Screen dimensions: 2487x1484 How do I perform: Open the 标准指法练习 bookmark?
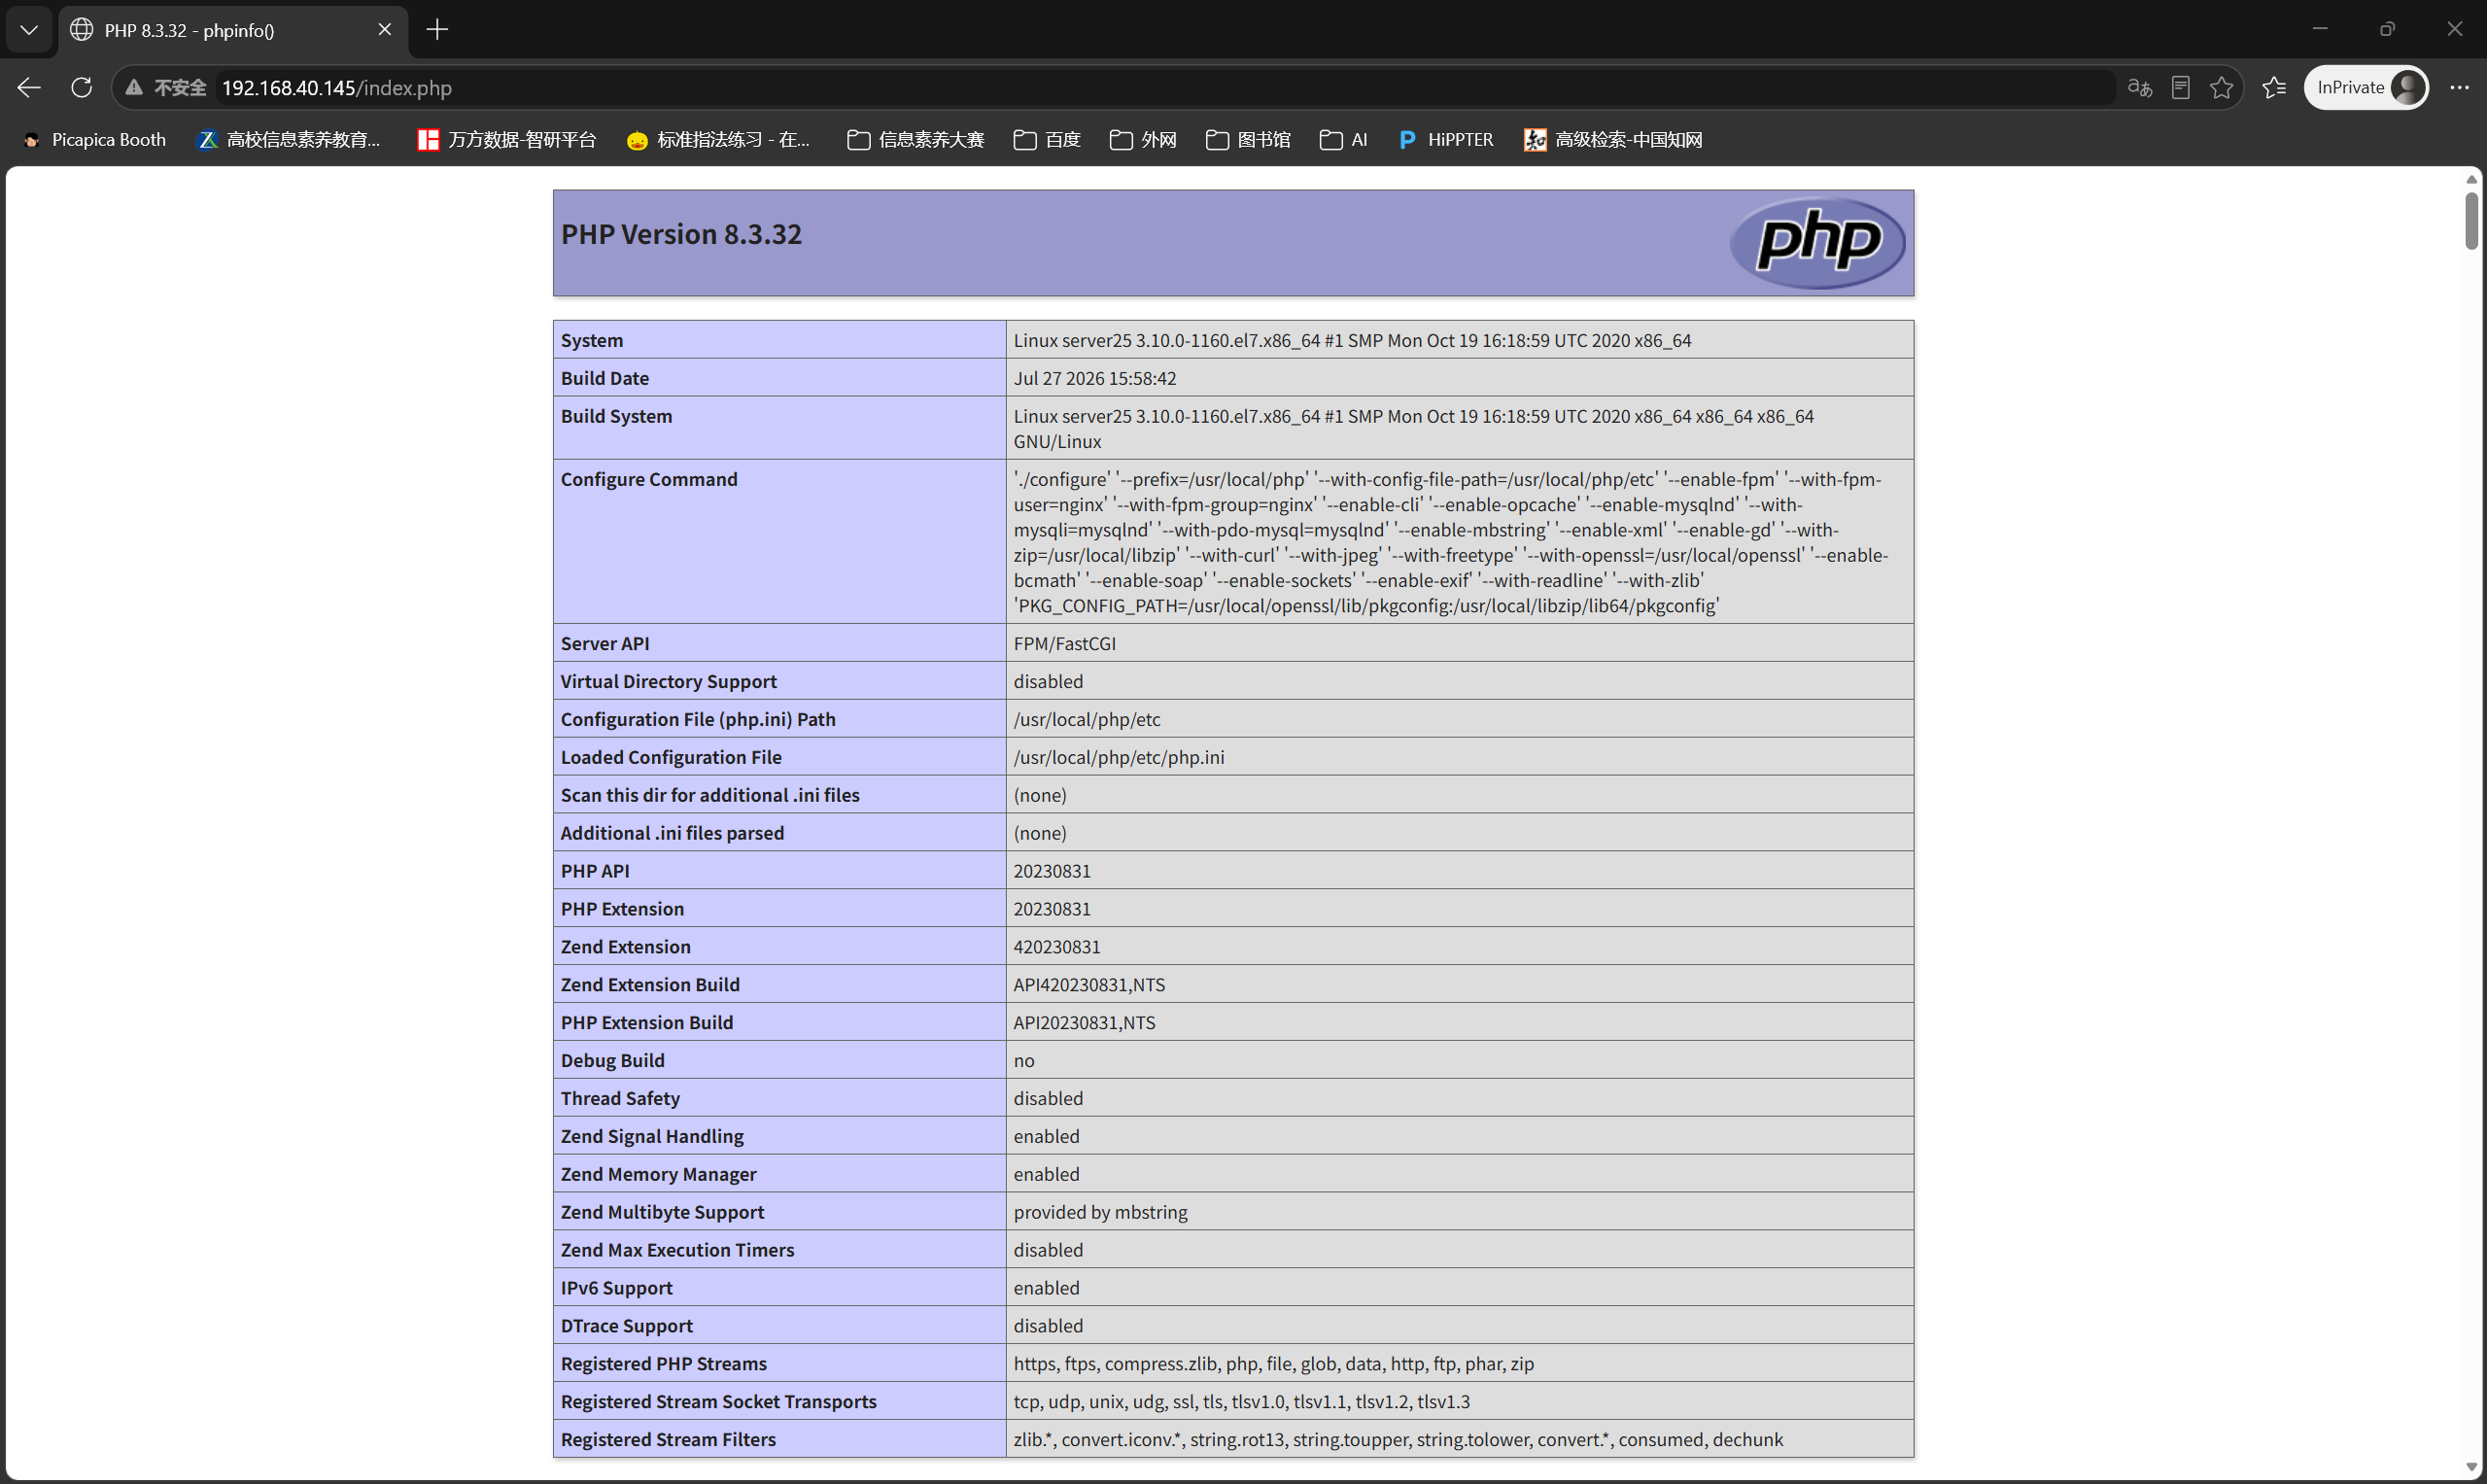[718, 140]
